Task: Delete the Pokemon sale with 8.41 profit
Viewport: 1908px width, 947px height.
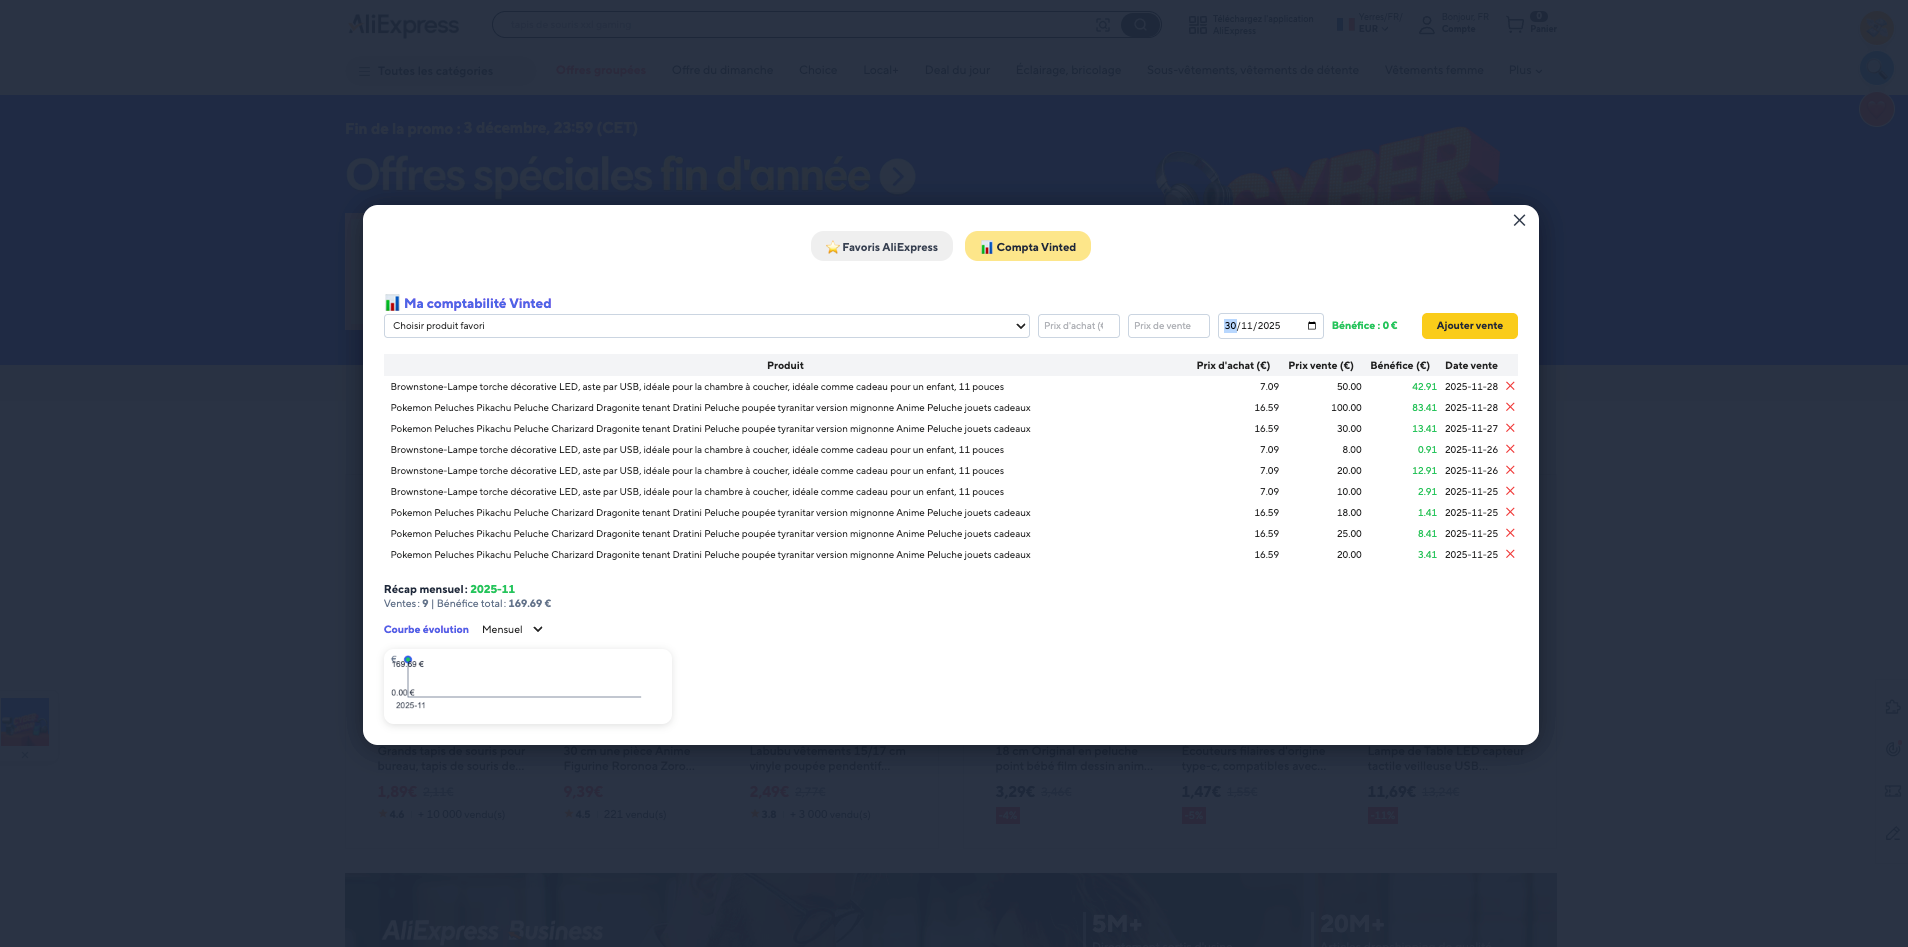Action: click(x=1510, y=533)
